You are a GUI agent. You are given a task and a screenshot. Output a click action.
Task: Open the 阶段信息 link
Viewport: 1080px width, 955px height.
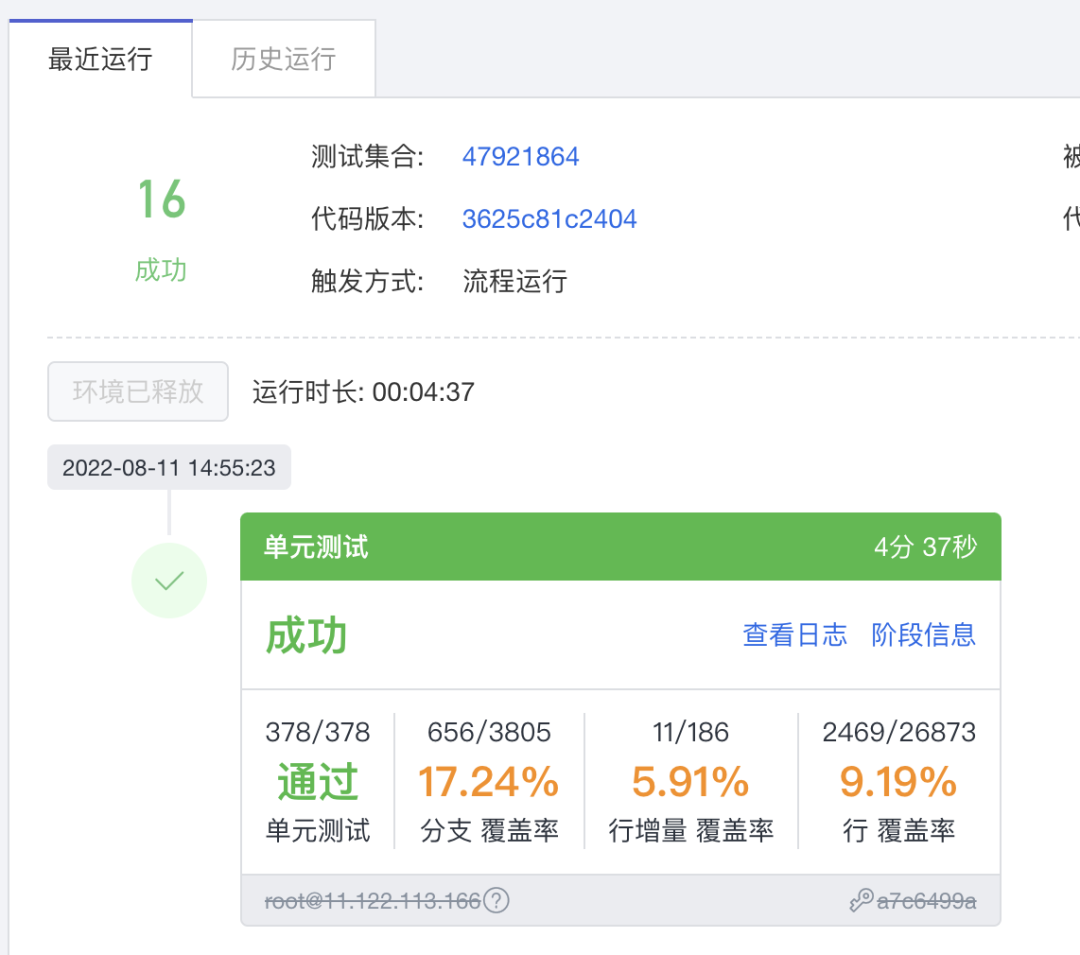point(923,635)
